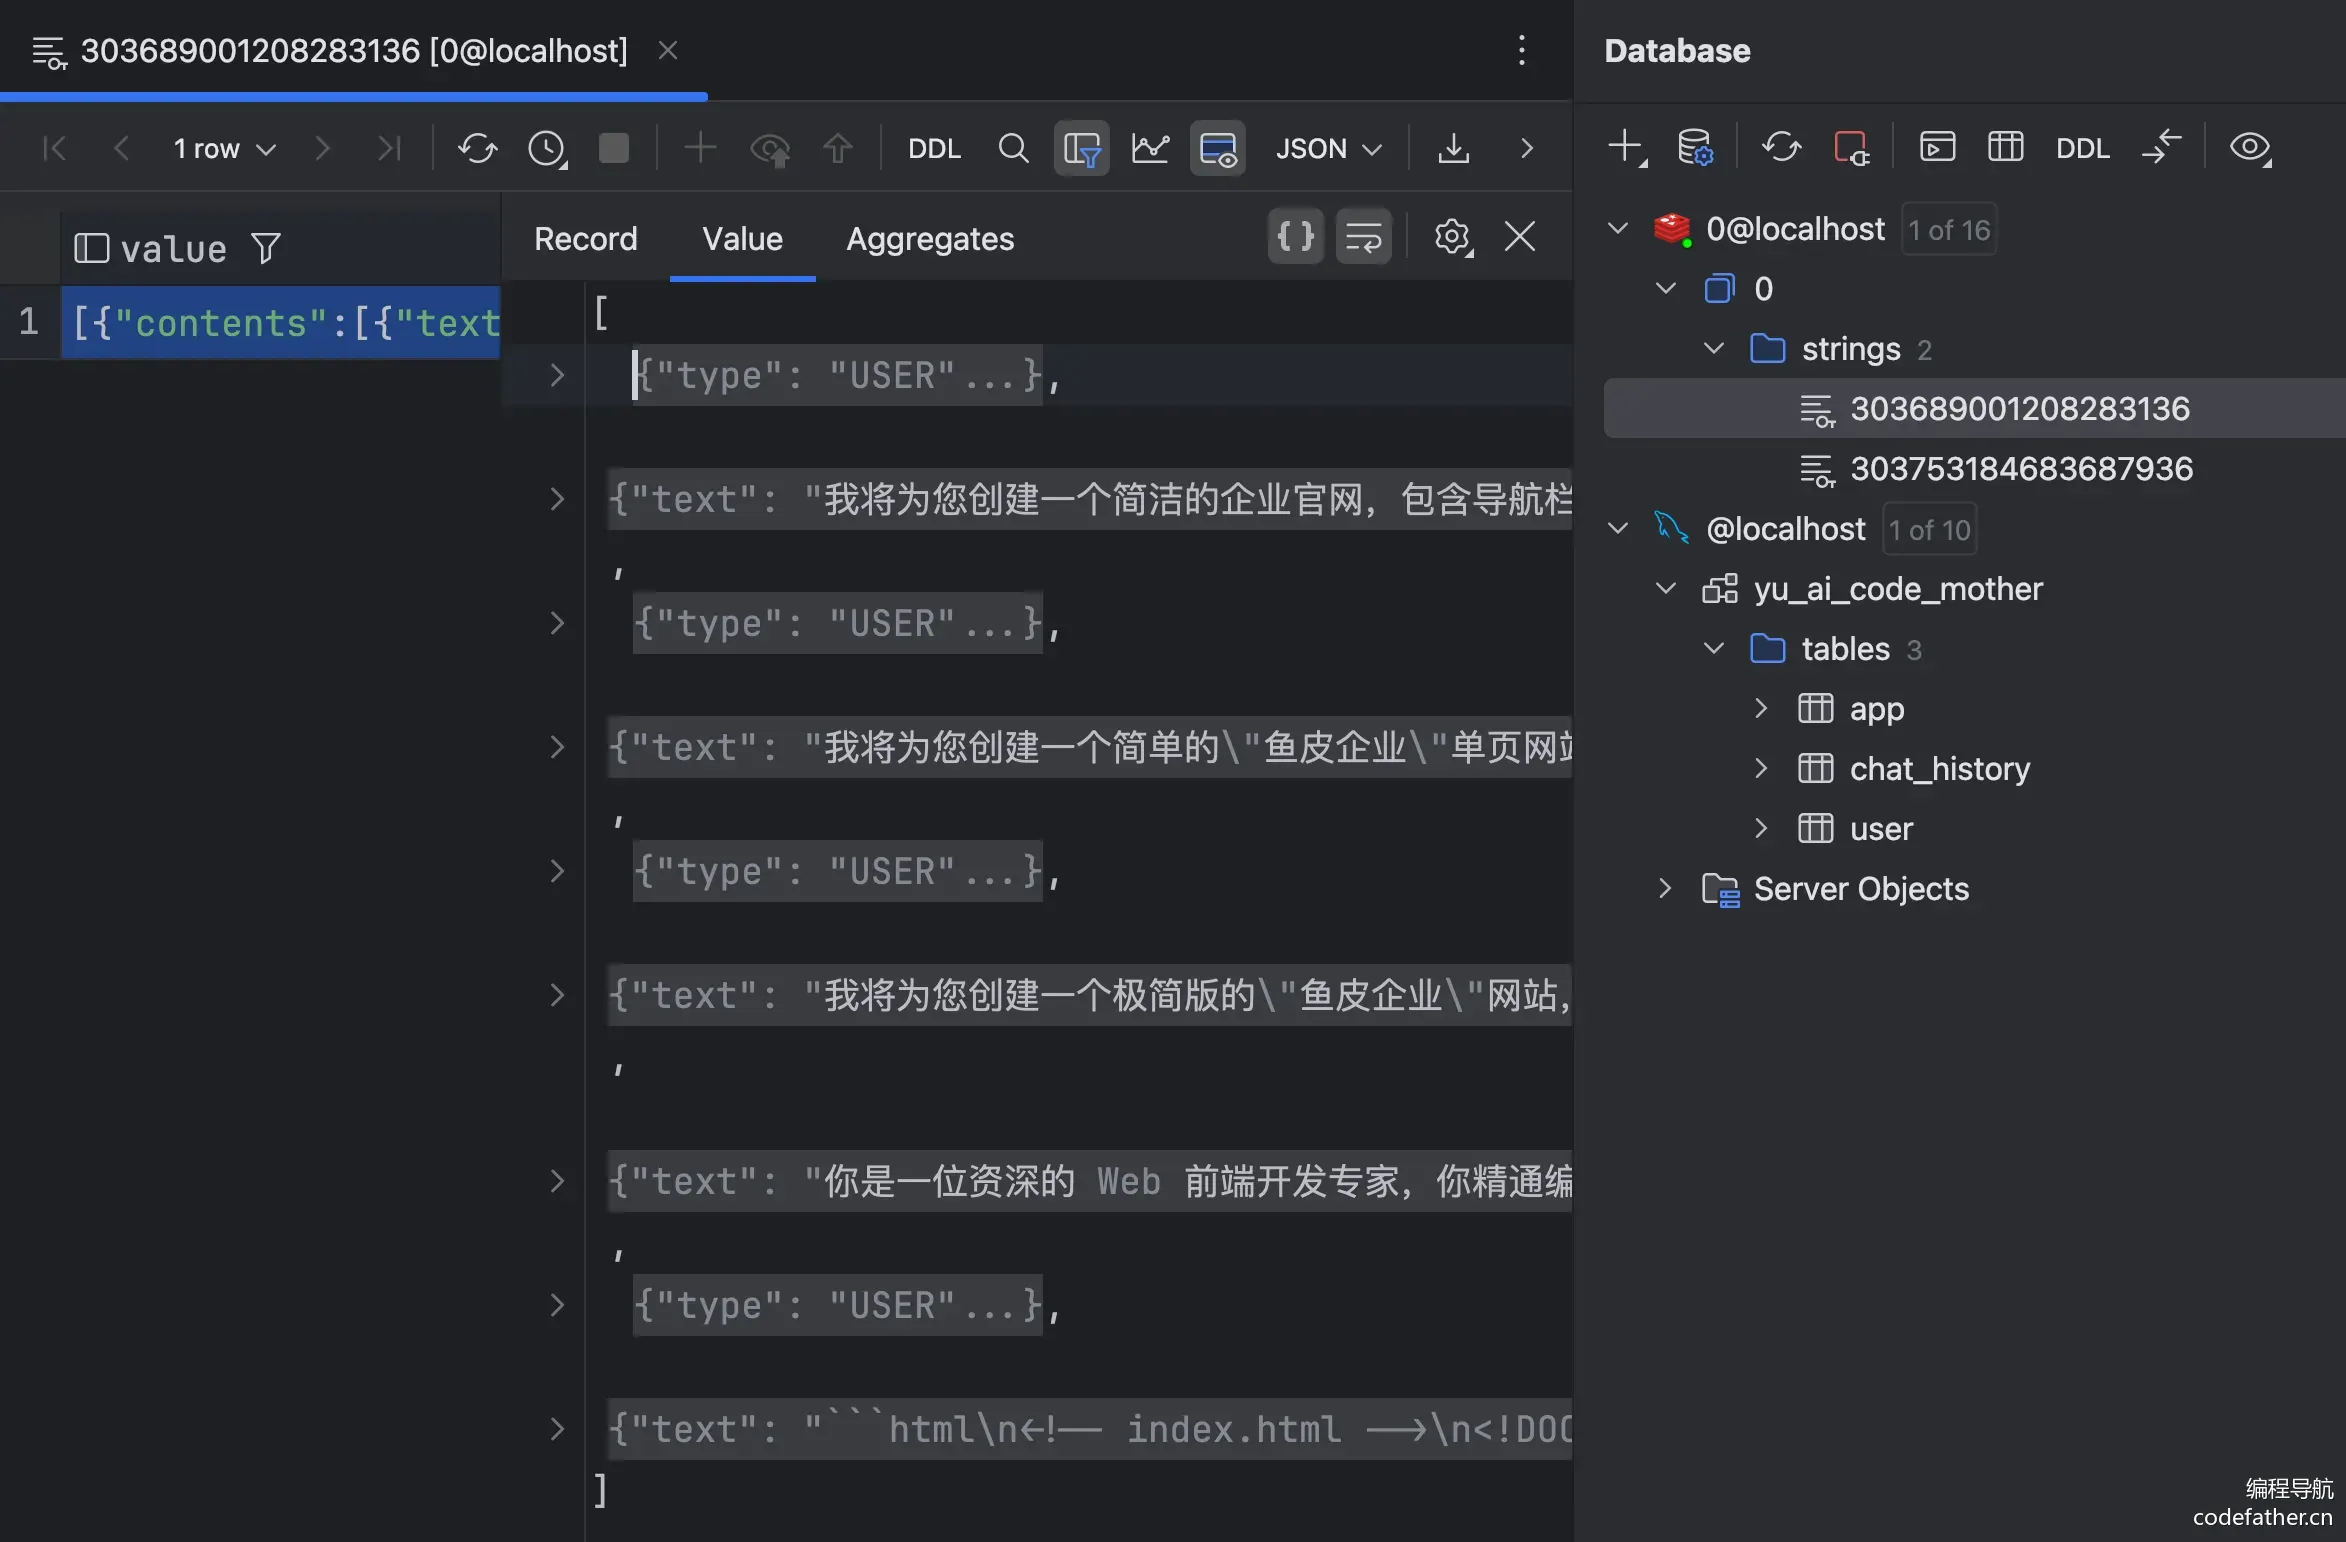The image size is (2346, 1542).
Task: Show DDL in Database panel toolbar
Action: click(2082, 149)
